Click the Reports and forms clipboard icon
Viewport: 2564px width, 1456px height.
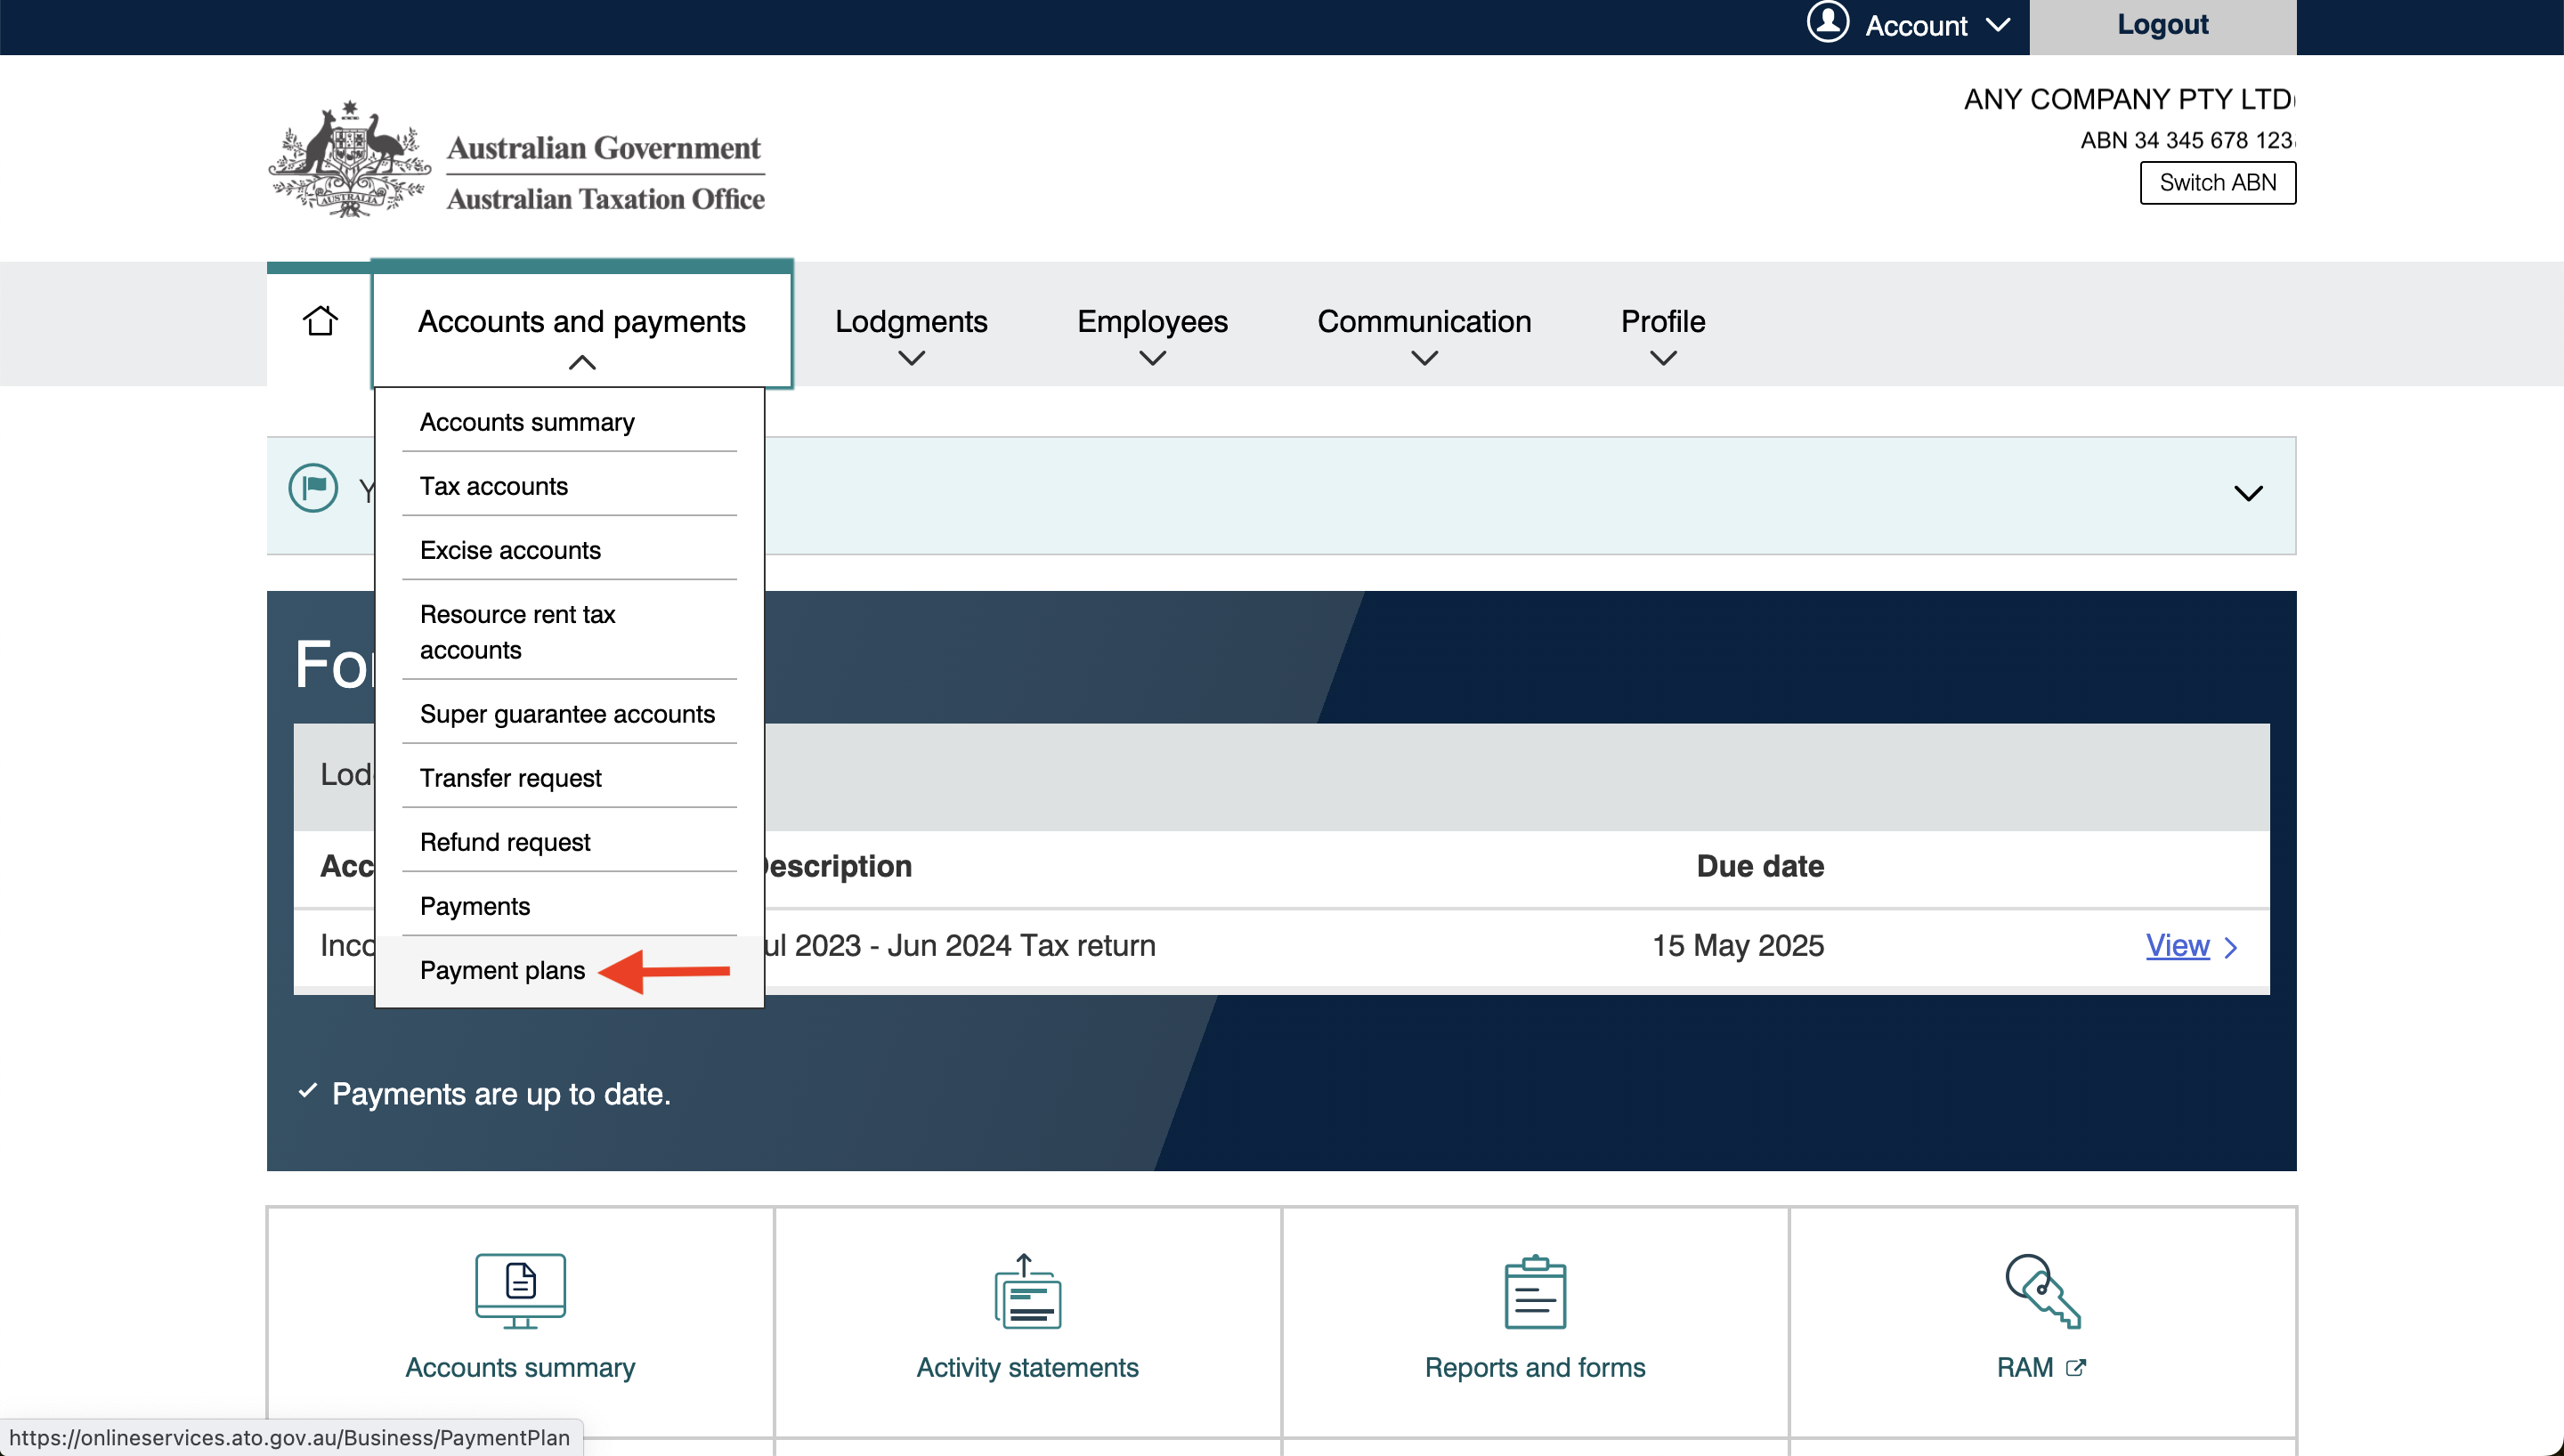tap(1534, 1292)
